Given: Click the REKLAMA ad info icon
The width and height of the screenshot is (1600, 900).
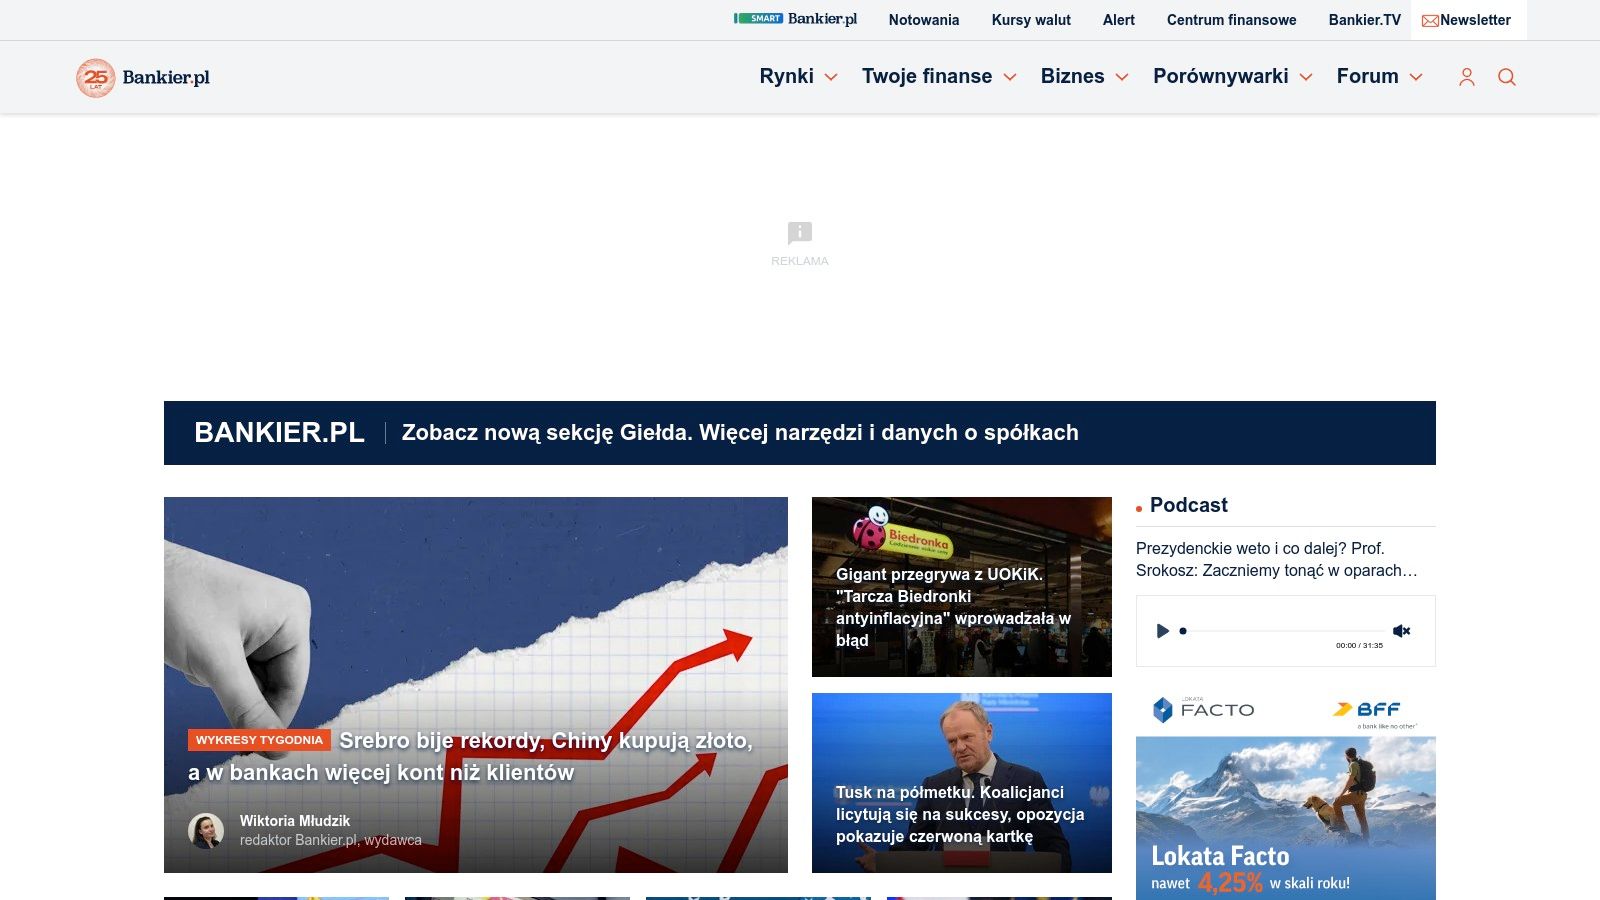Looking at the screenshot, I should [x=800, y=233].
